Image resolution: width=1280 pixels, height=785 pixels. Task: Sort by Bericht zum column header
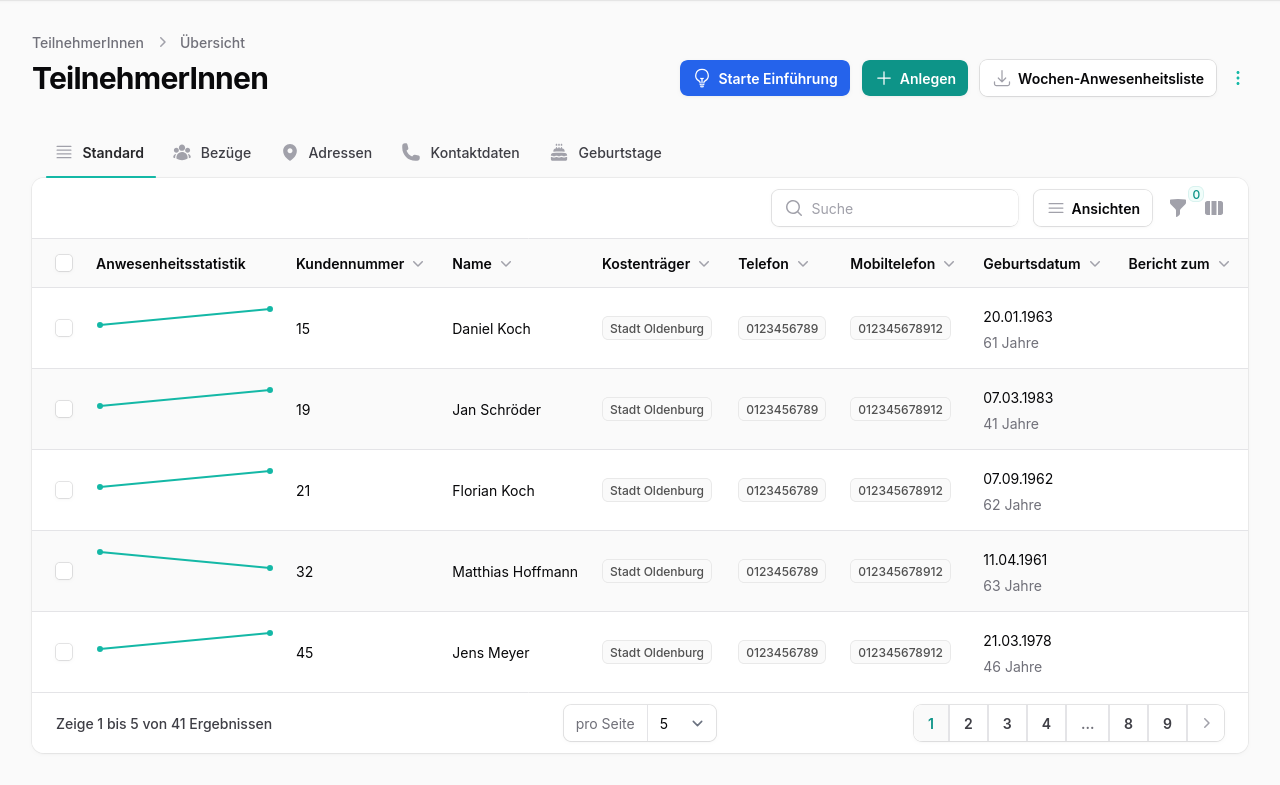tap(1179, 264)
